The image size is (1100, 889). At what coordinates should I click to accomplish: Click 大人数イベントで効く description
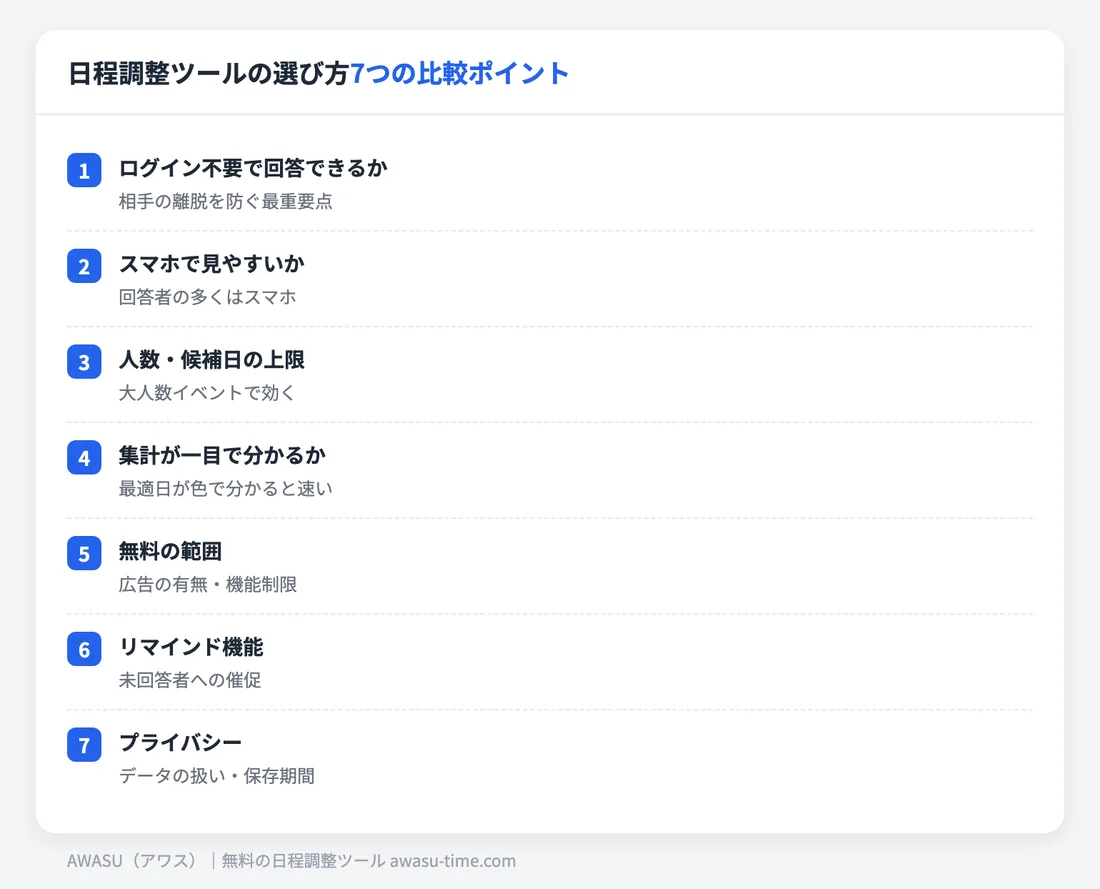click(x=207, y=393)
